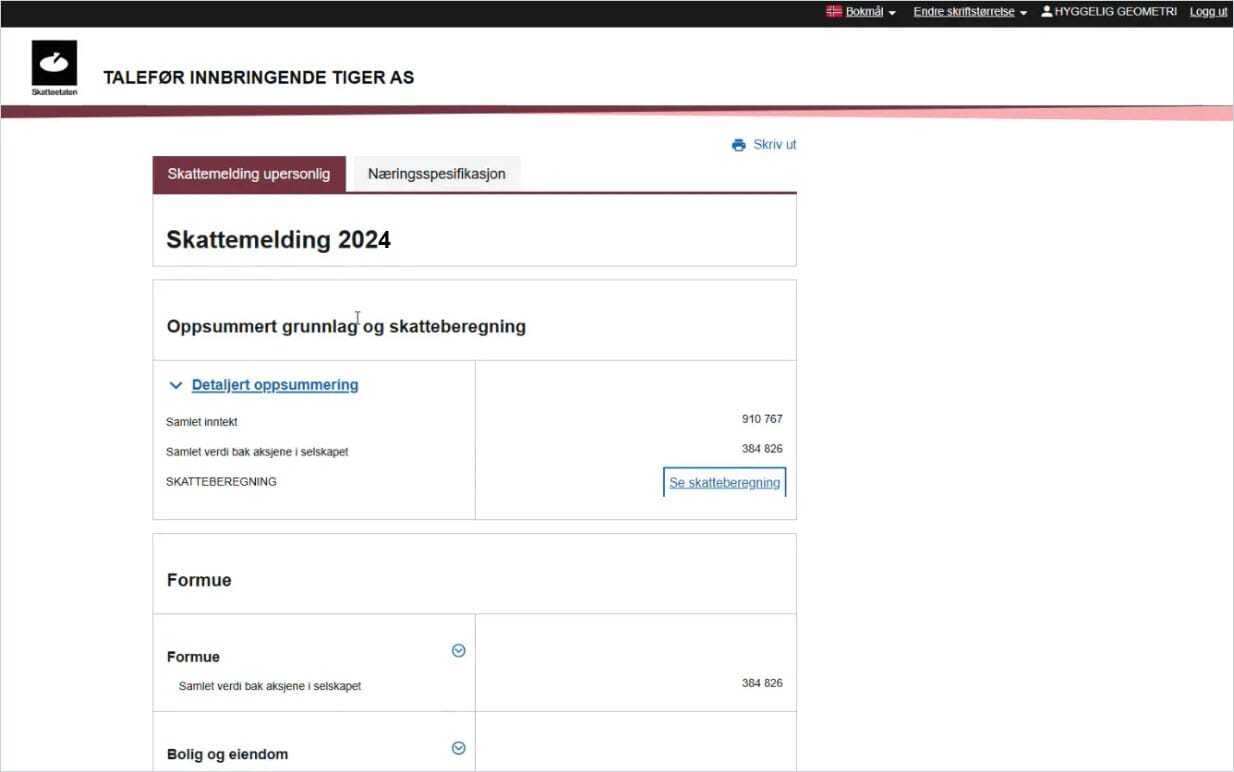Click the chevron next to Detaljert oppsummering
This screenshot has width=1234, height=772.
[x=176, y=384]
